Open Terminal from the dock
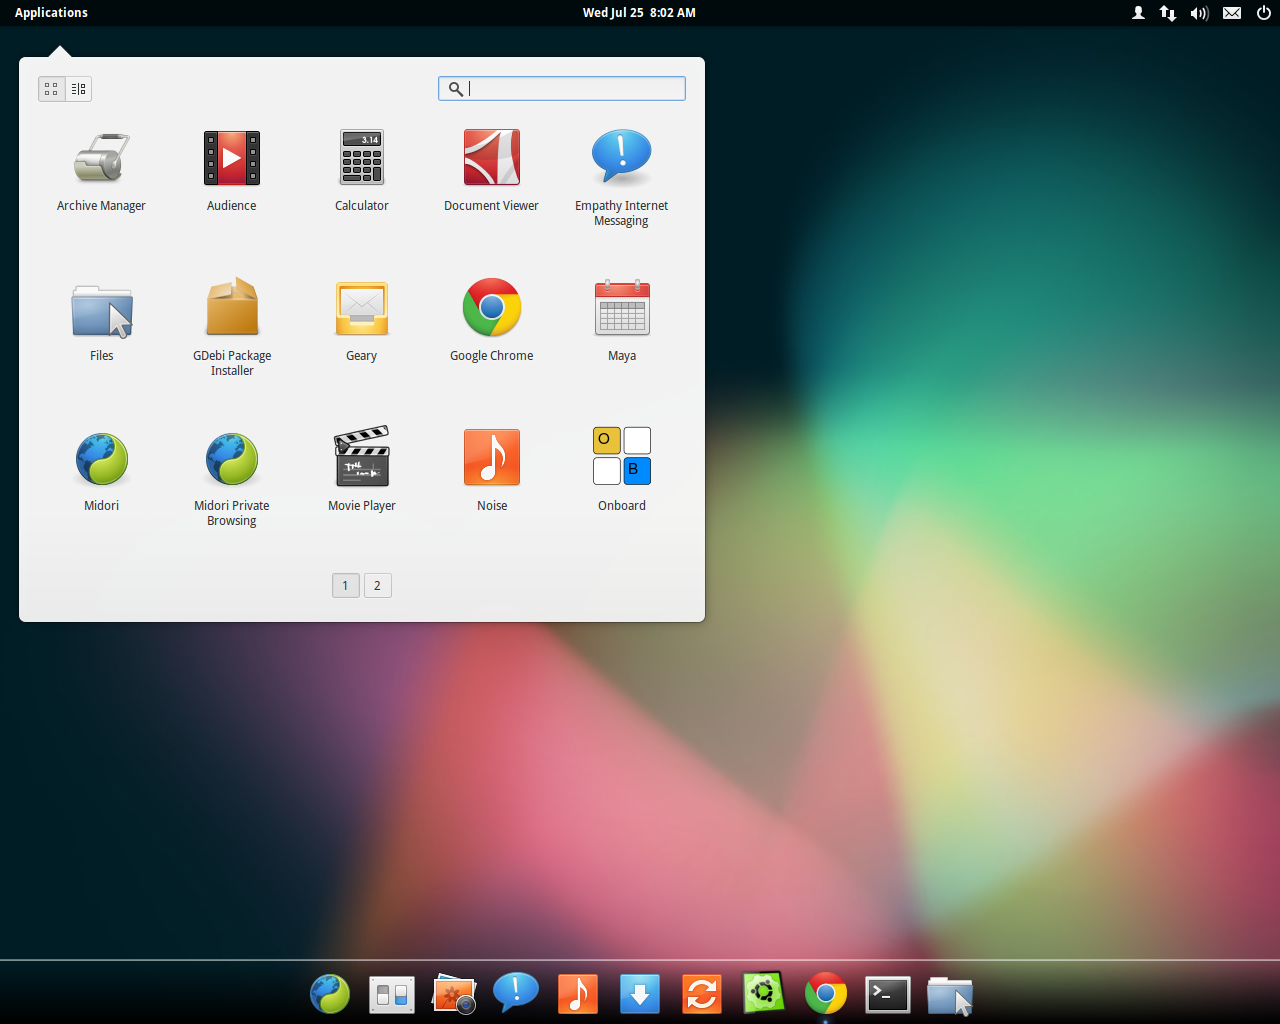This screenshot has width=1280, height=1024. (888, 995)
